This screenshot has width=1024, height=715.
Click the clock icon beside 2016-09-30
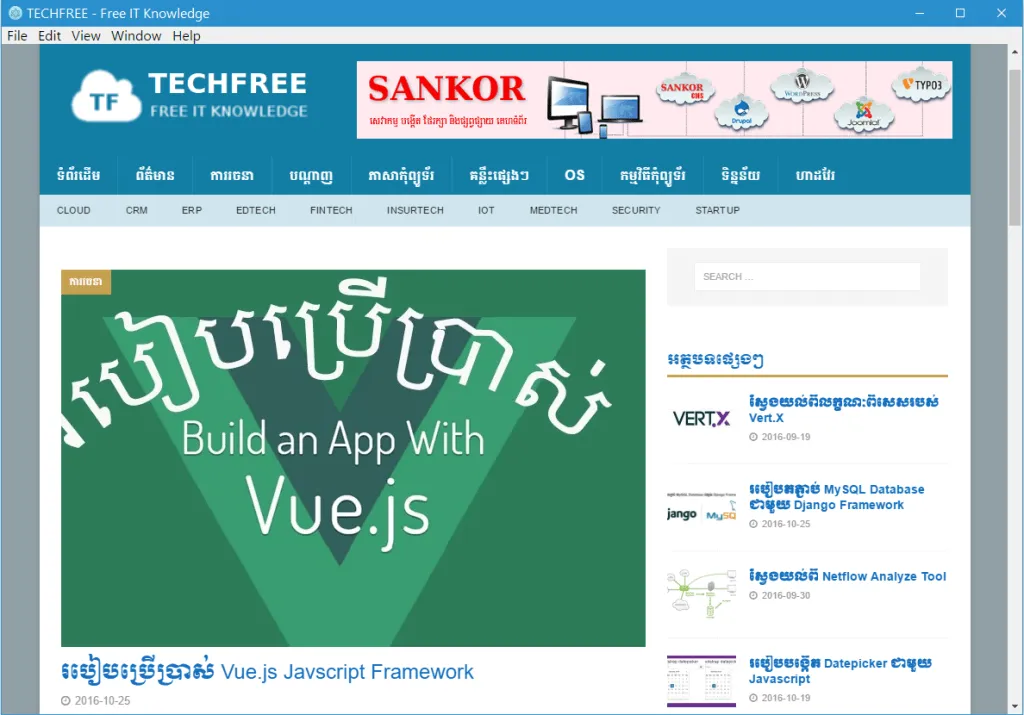tap(753, 596)
